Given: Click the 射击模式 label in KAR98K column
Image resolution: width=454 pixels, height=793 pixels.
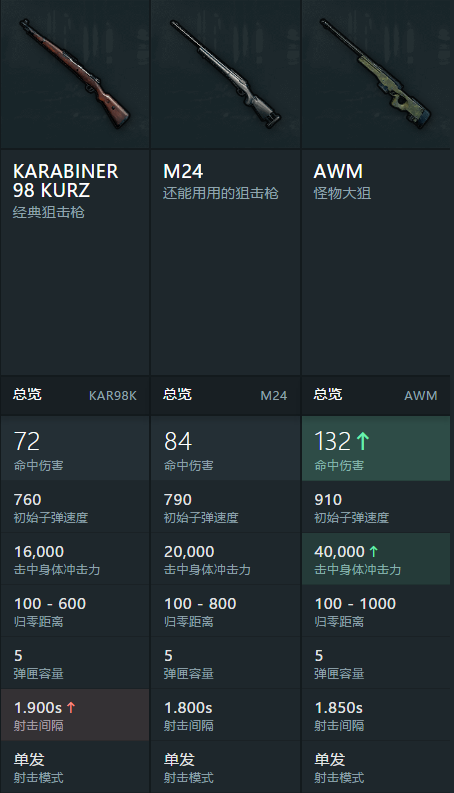Looking at the screenshot, I should click(38, 777).
